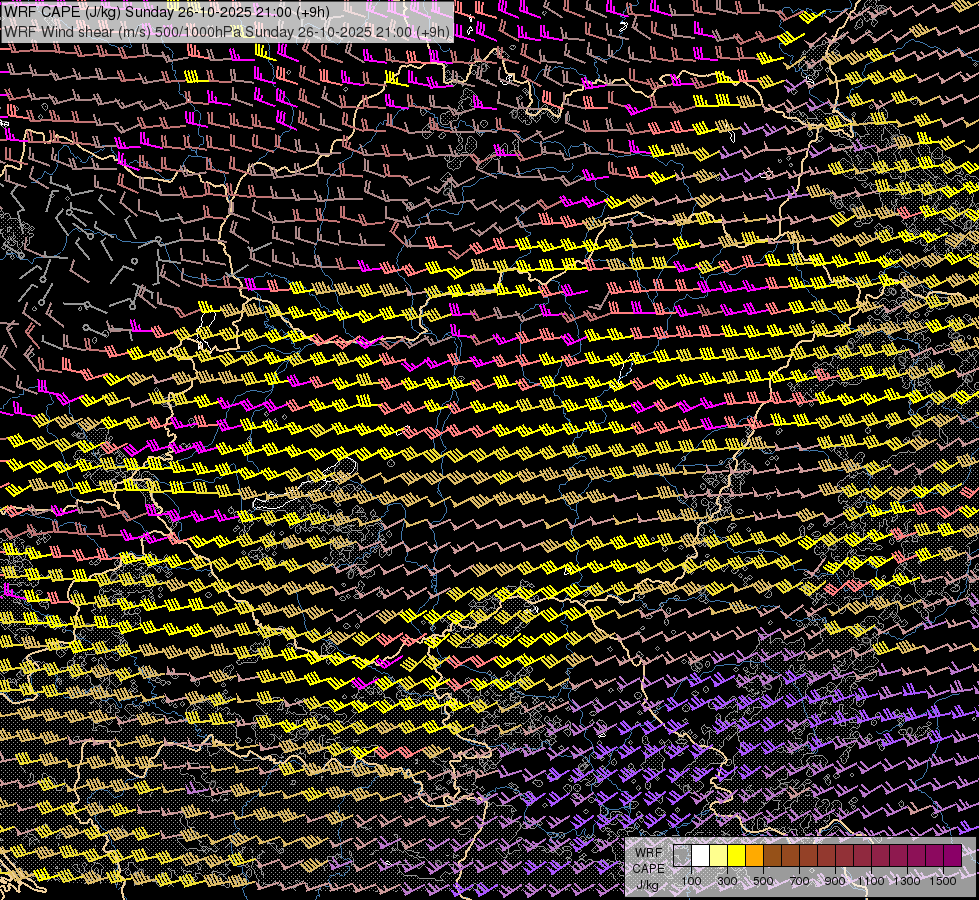979x900 pixels.
Task: Select the brown swatch right of the 500 tick
Action: pos(773,856)
